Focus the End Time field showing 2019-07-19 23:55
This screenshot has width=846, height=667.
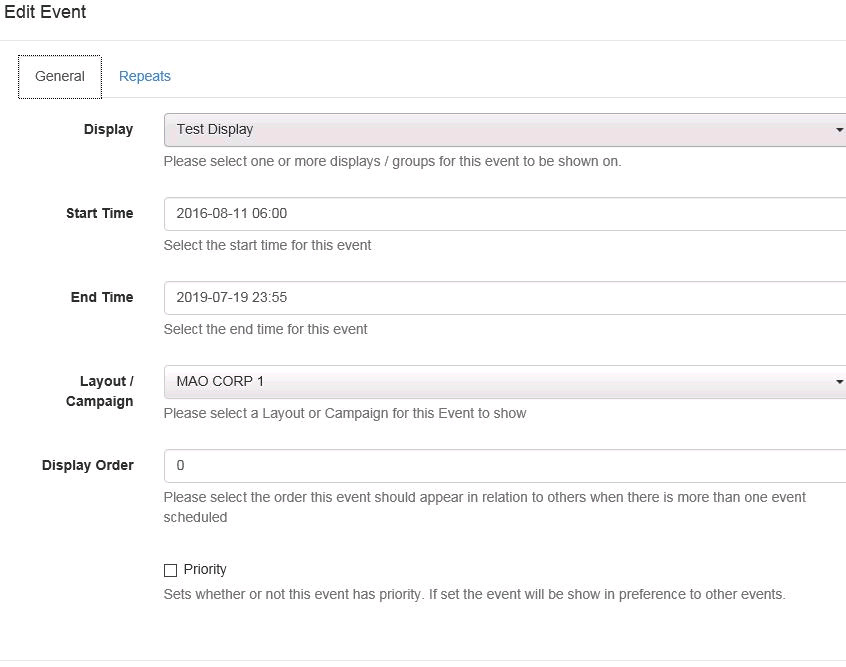pos(504,297)
